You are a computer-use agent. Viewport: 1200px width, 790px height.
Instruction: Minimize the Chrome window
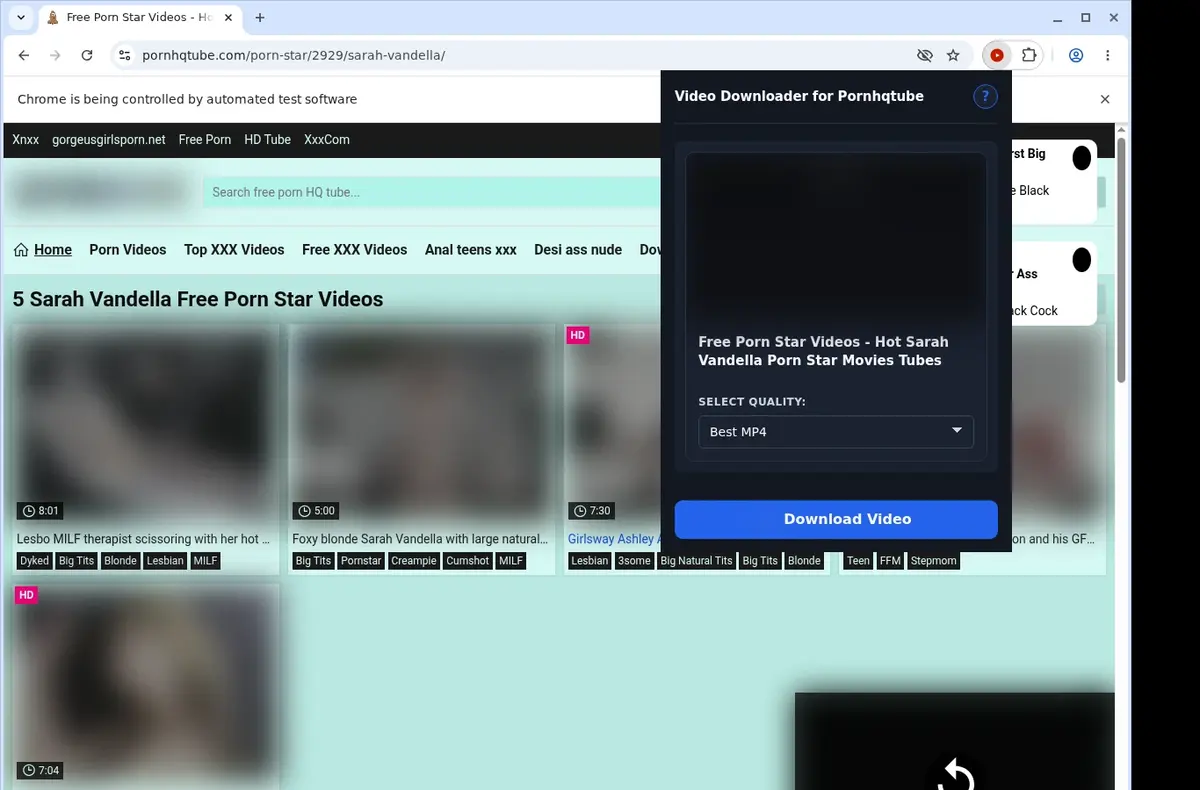tap(1059, 17)
